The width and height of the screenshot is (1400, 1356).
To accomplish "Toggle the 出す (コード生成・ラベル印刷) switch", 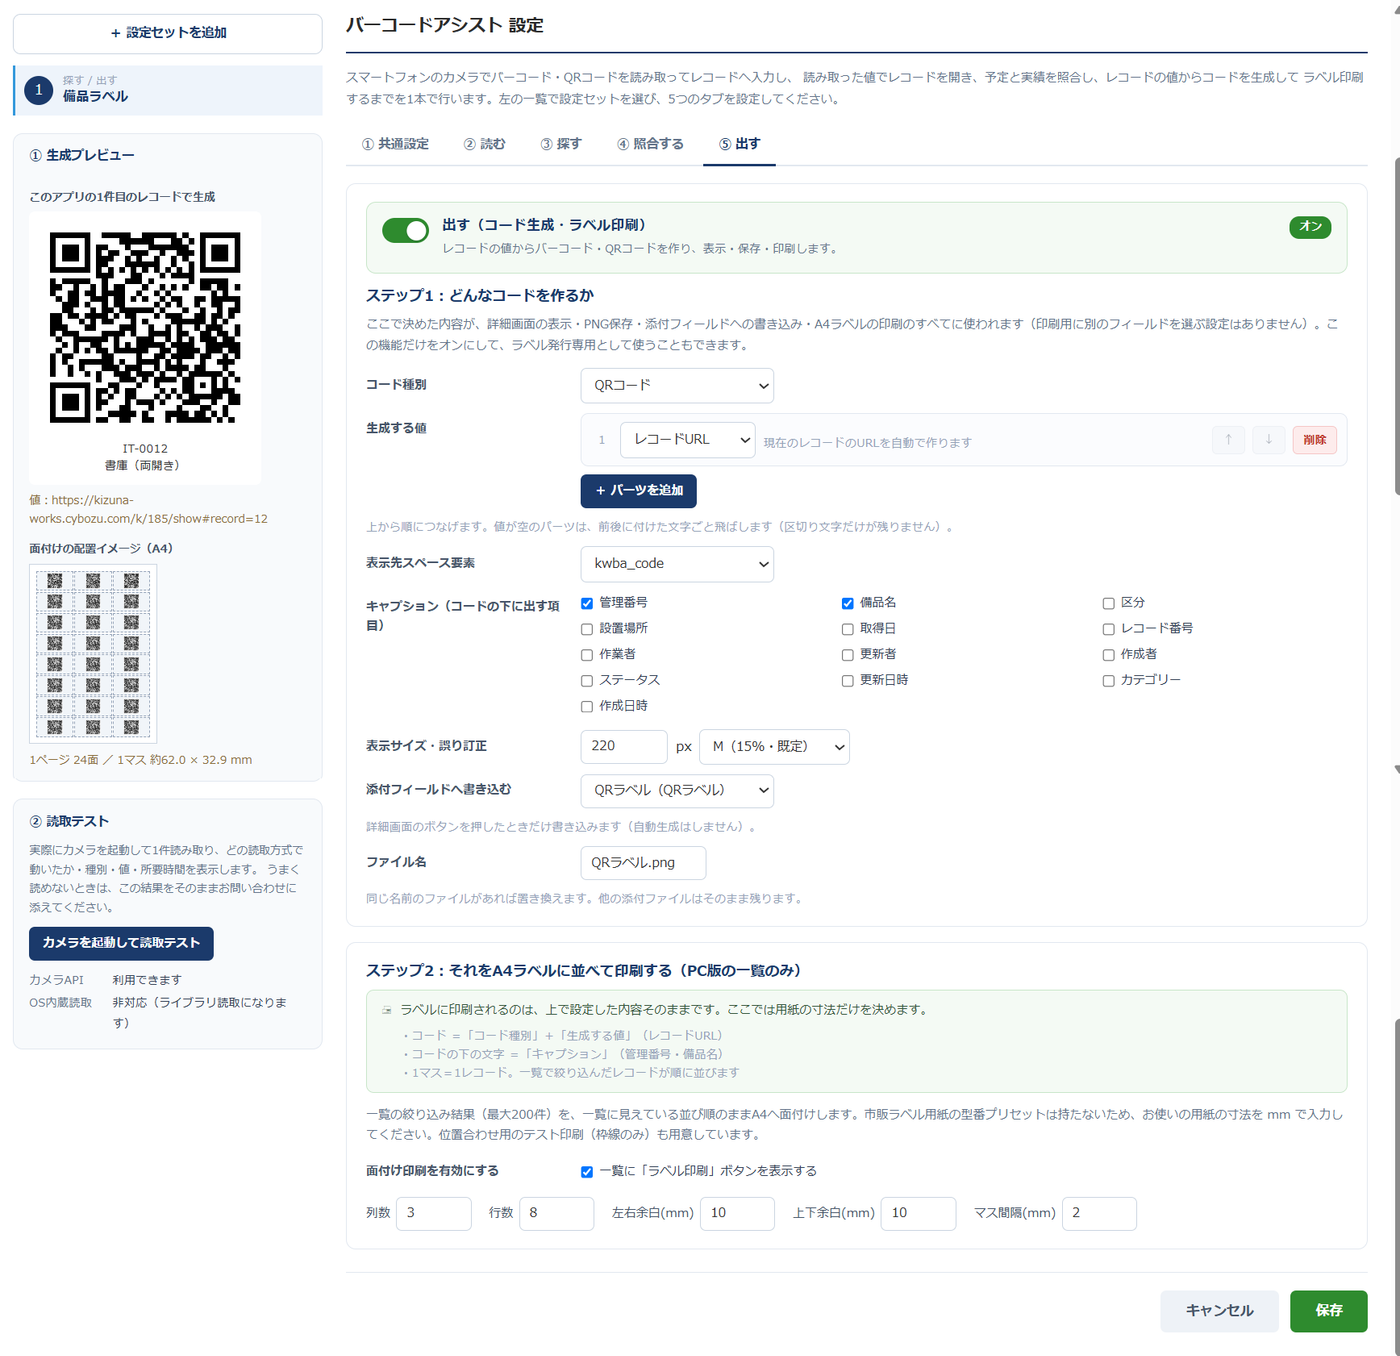I will tap(405, 231).
